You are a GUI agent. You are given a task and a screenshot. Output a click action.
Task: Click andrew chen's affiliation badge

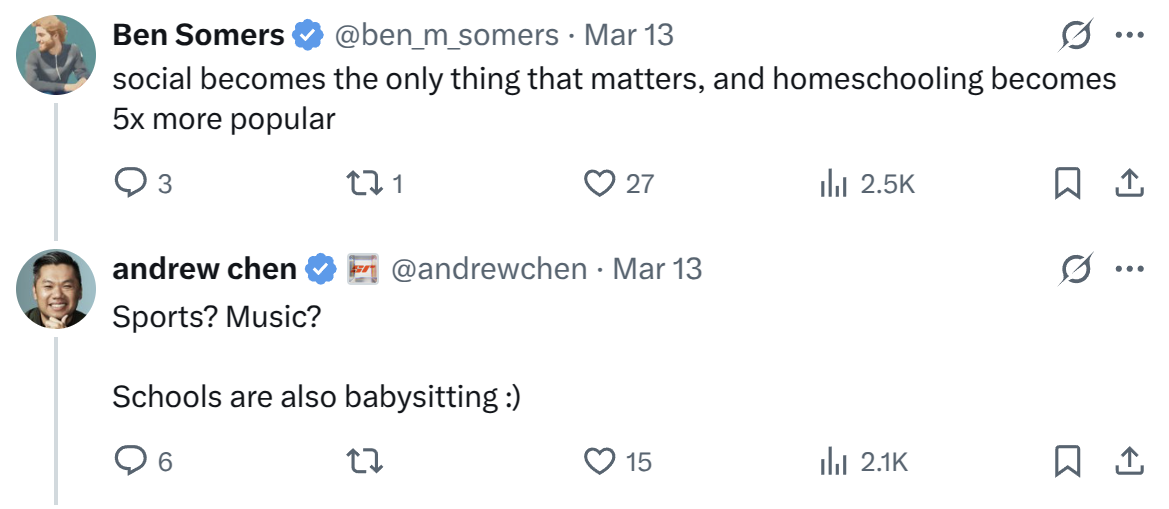click(362, 269)
